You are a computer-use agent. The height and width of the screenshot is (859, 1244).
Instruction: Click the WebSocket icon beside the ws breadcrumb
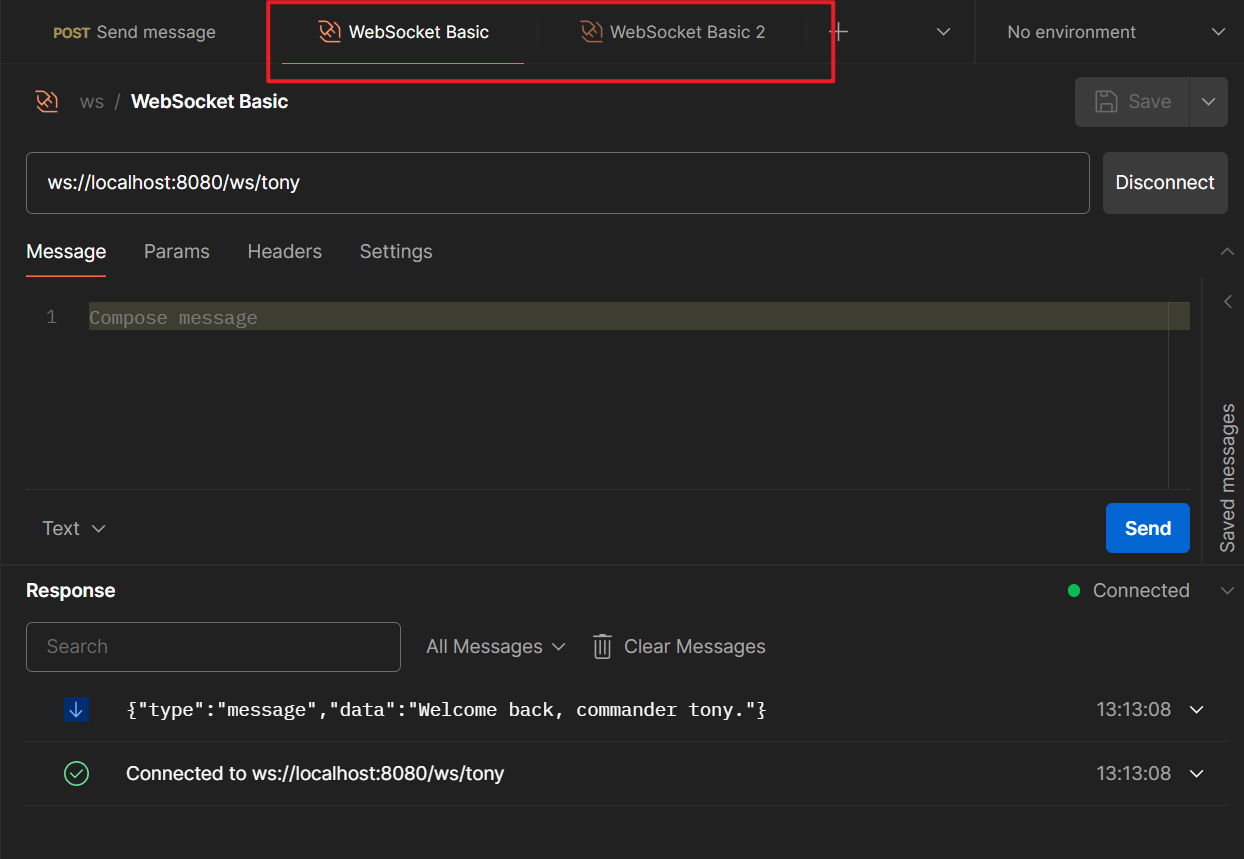(47, 101)
